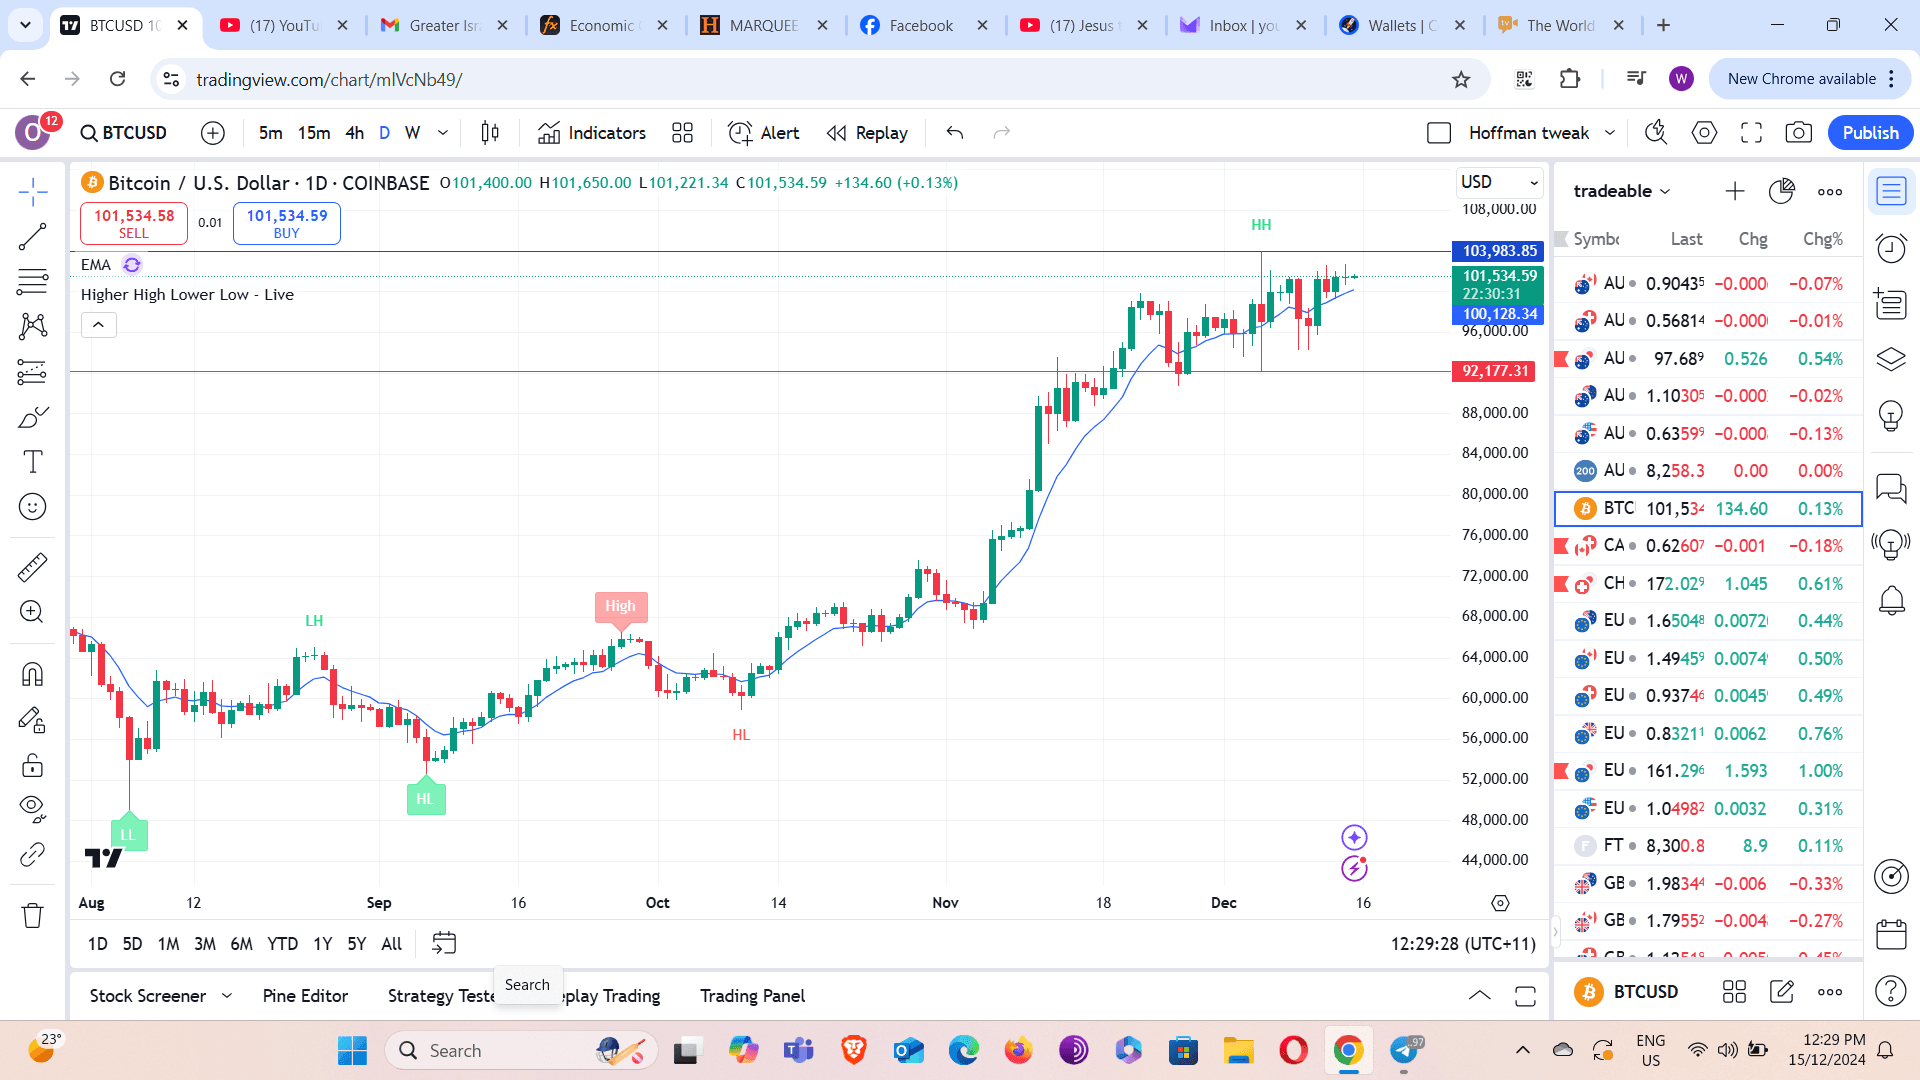
Task: Toggle stay in drawing mode
Action: [33, 720]
